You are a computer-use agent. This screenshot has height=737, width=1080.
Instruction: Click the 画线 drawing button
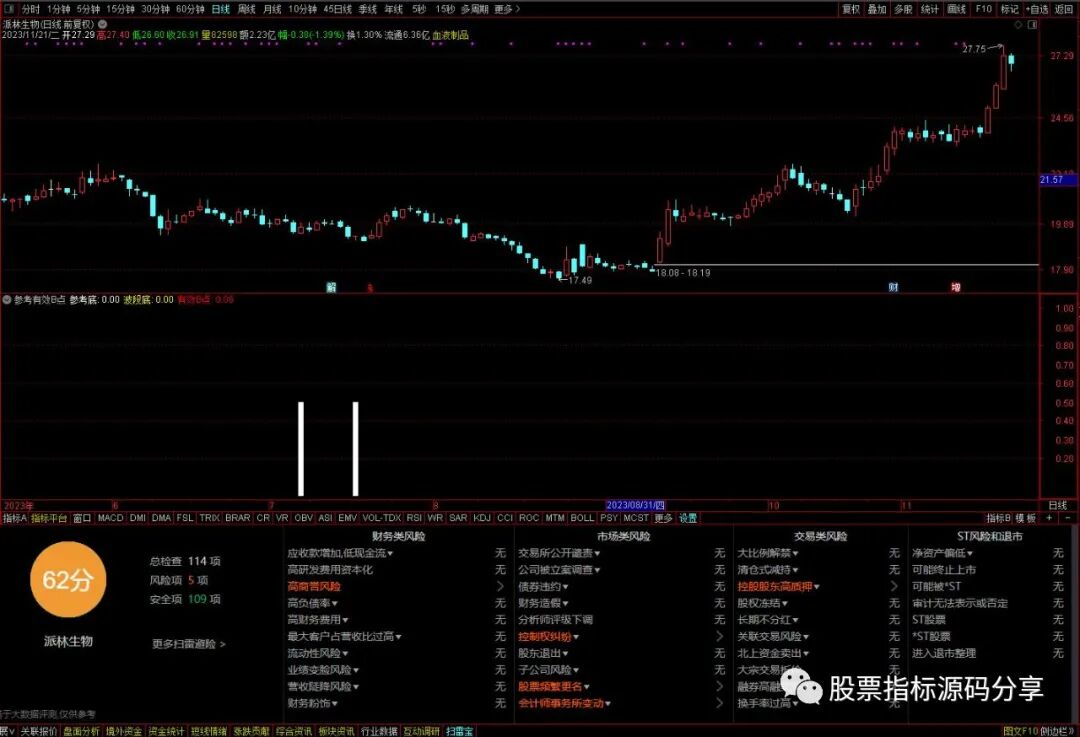pyautogui.click(x=956, y=9)
